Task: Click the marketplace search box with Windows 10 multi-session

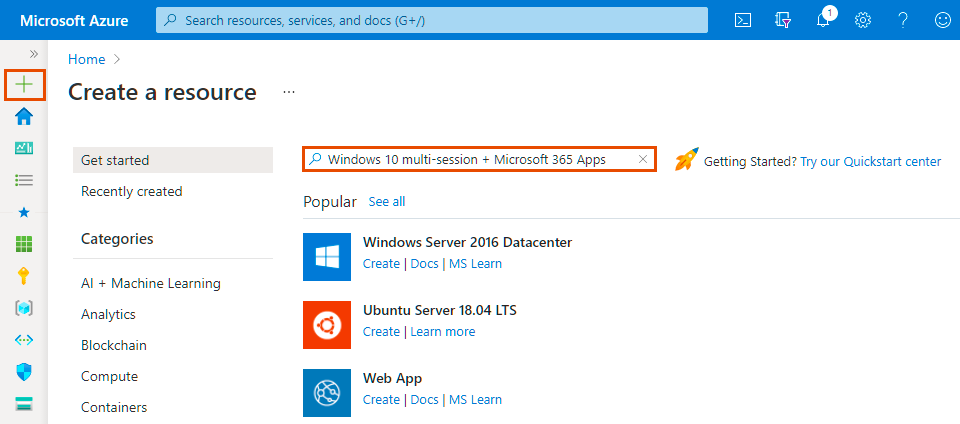Action: 479,160
